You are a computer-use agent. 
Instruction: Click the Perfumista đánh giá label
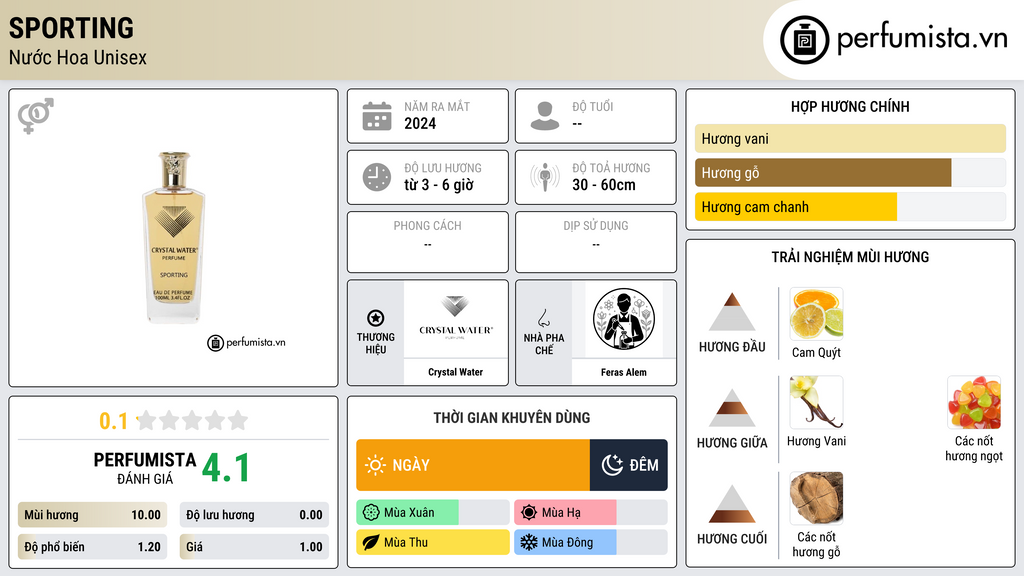[x=144, y=468]
